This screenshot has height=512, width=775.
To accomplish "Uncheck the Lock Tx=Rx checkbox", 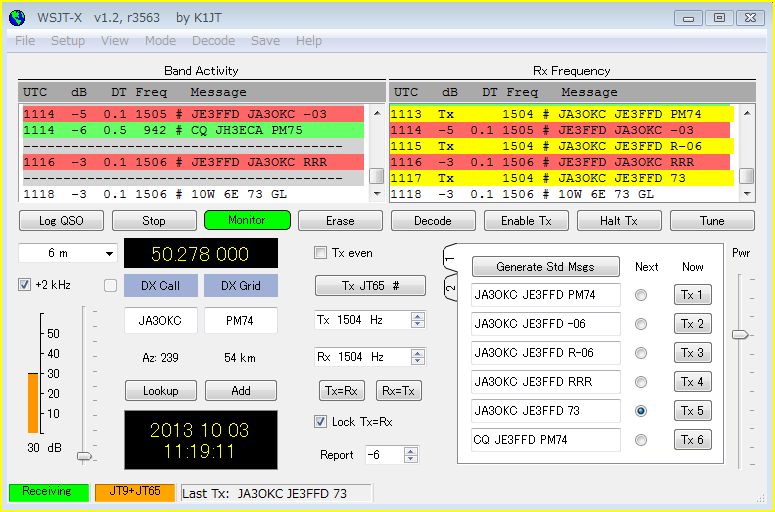I will [x=321, y=422].
